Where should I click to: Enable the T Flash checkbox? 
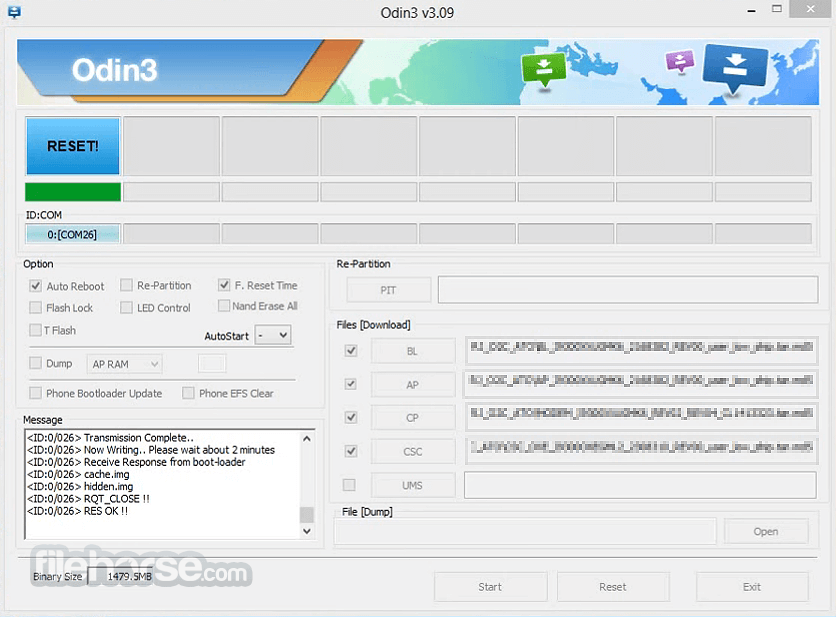tap(35, 330)
